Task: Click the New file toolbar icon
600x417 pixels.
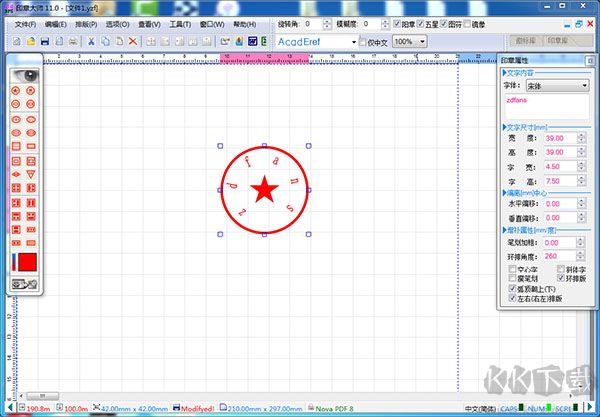Action: point(18,41)
